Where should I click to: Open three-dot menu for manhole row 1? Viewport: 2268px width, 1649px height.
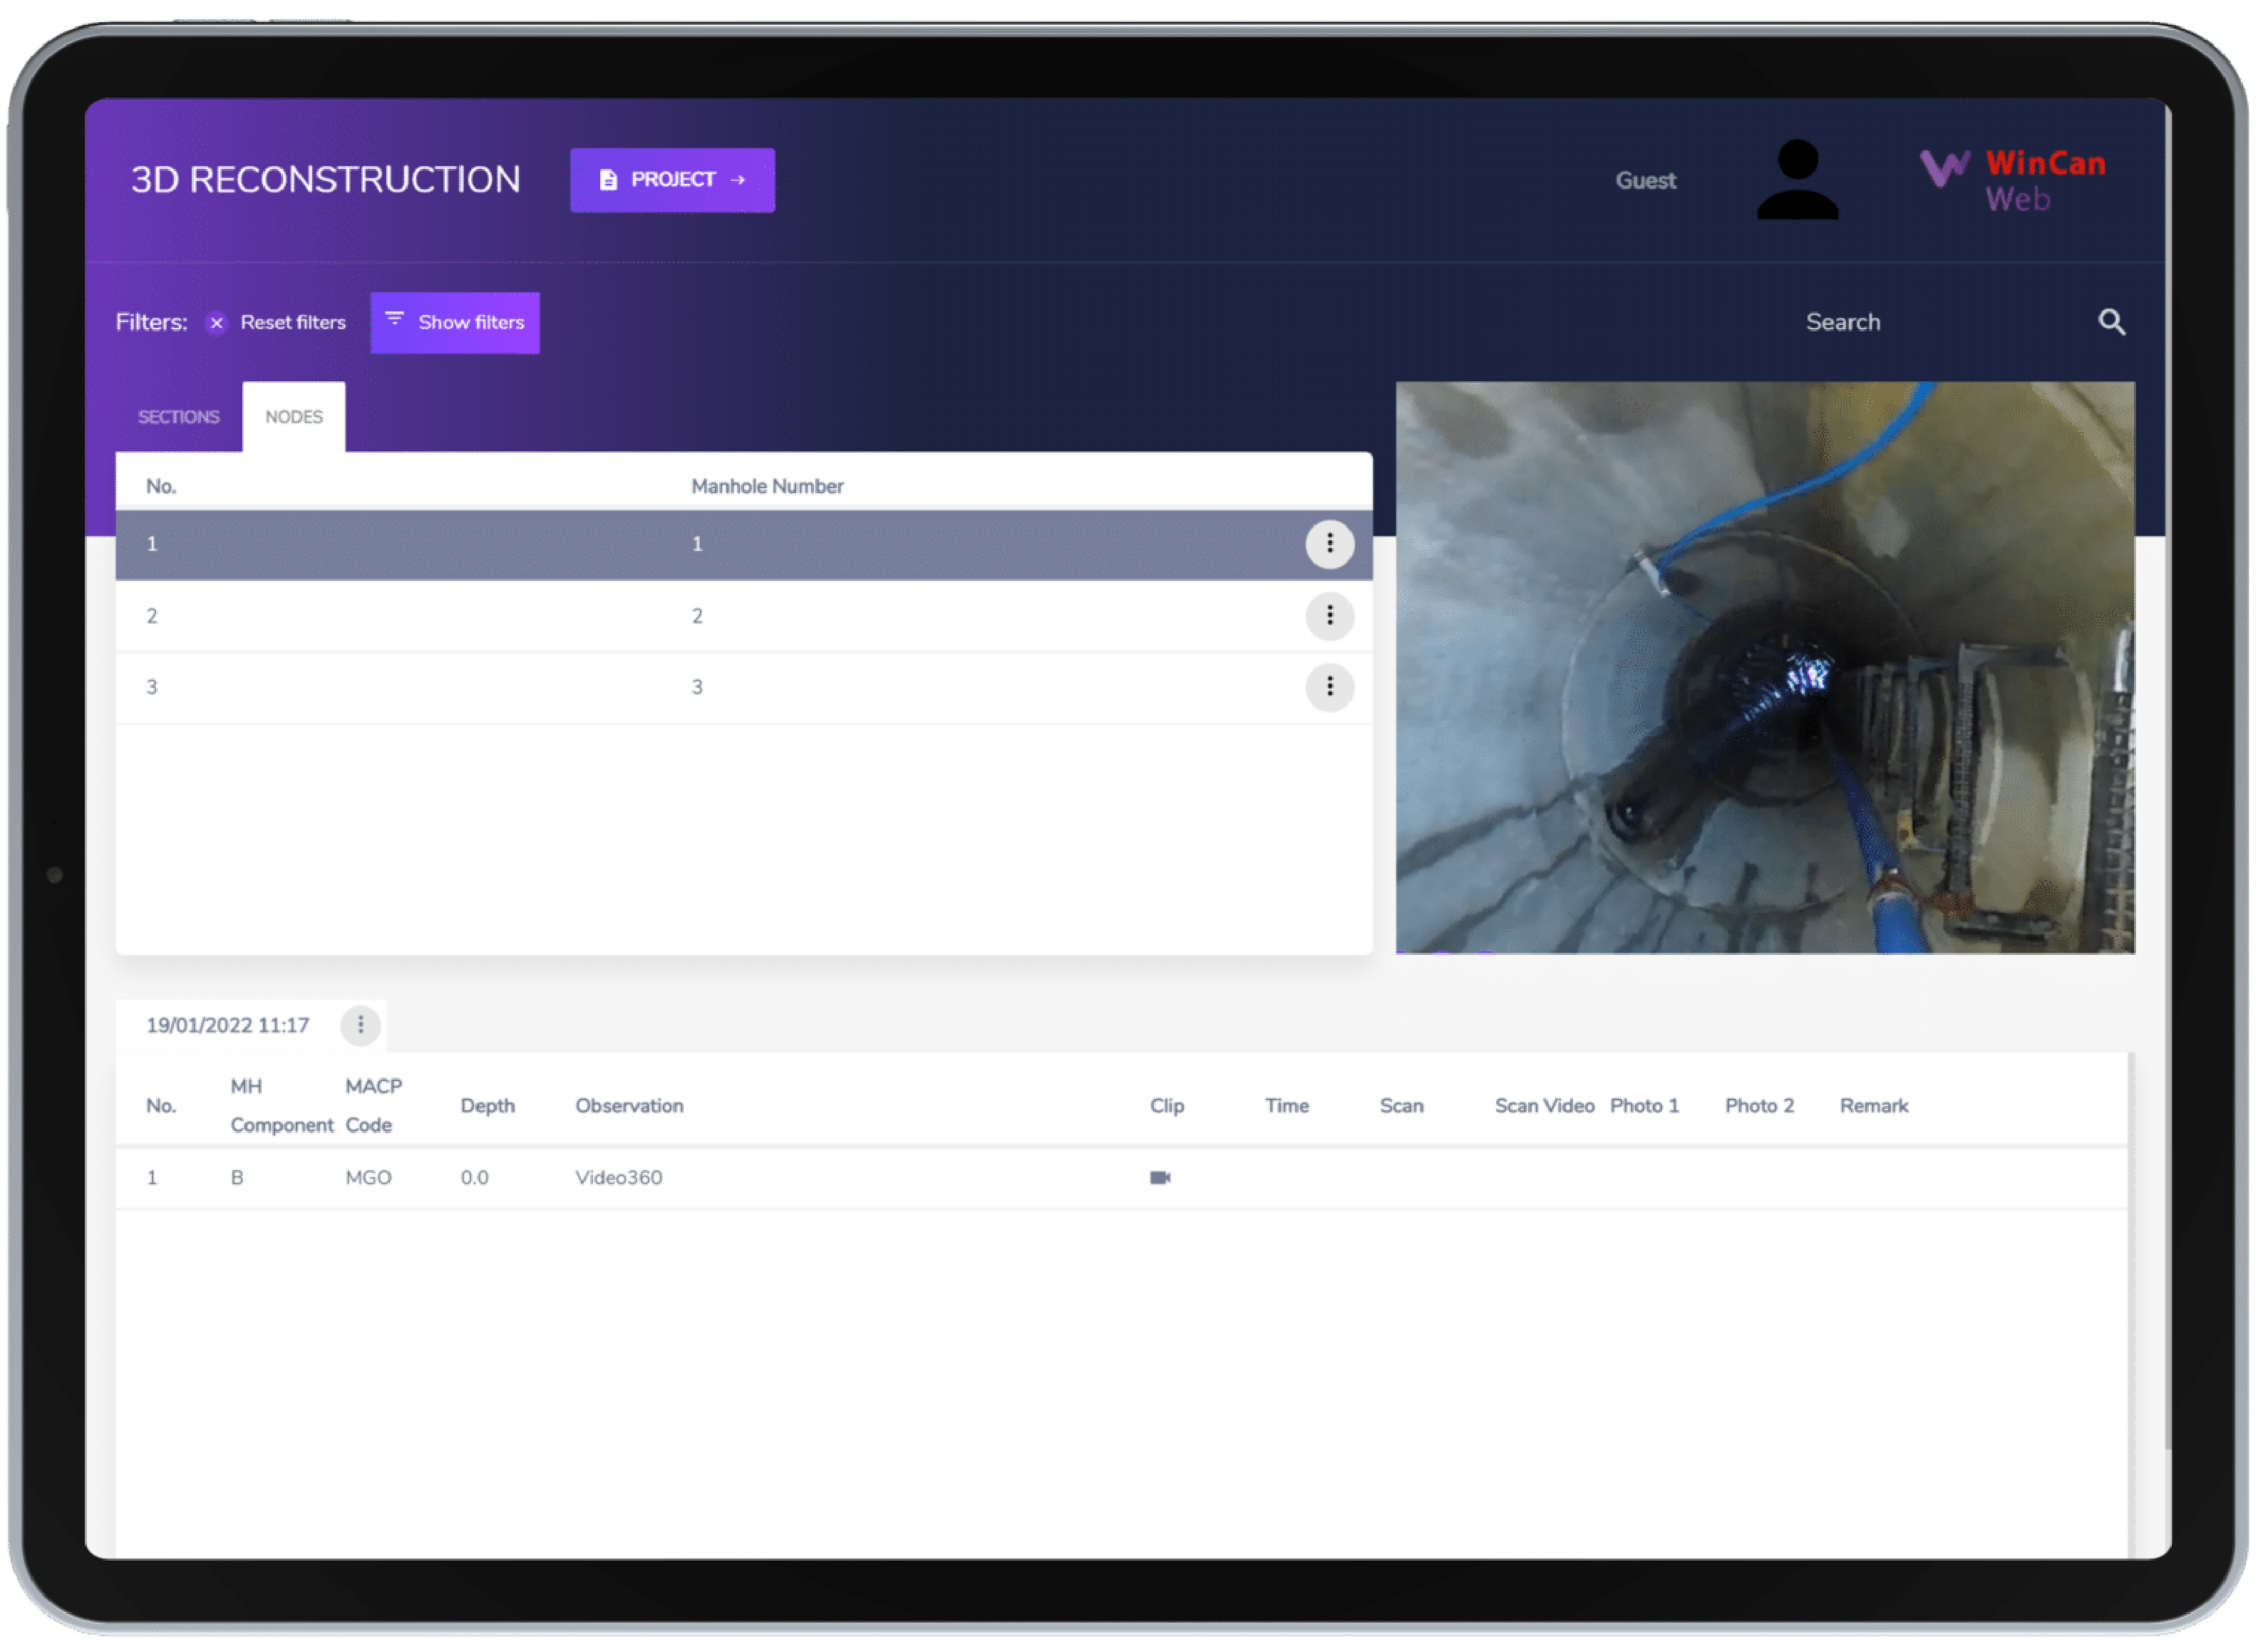(1329, 544)
